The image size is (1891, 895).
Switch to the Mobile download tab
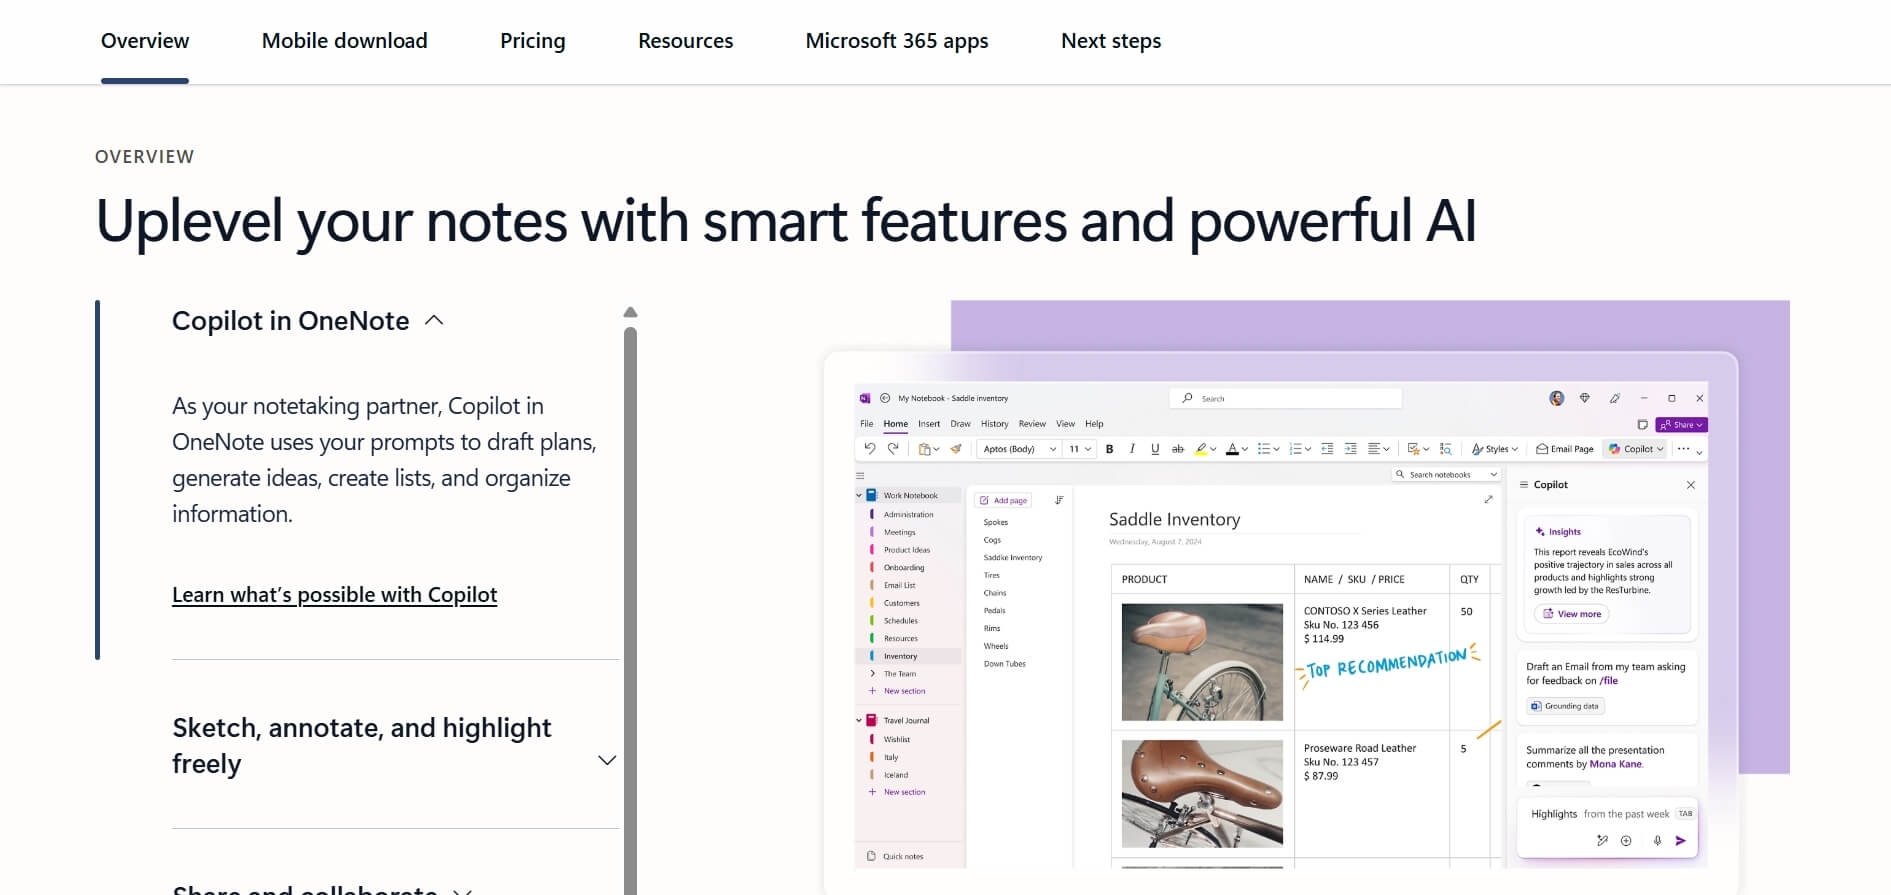pos(344,41)
